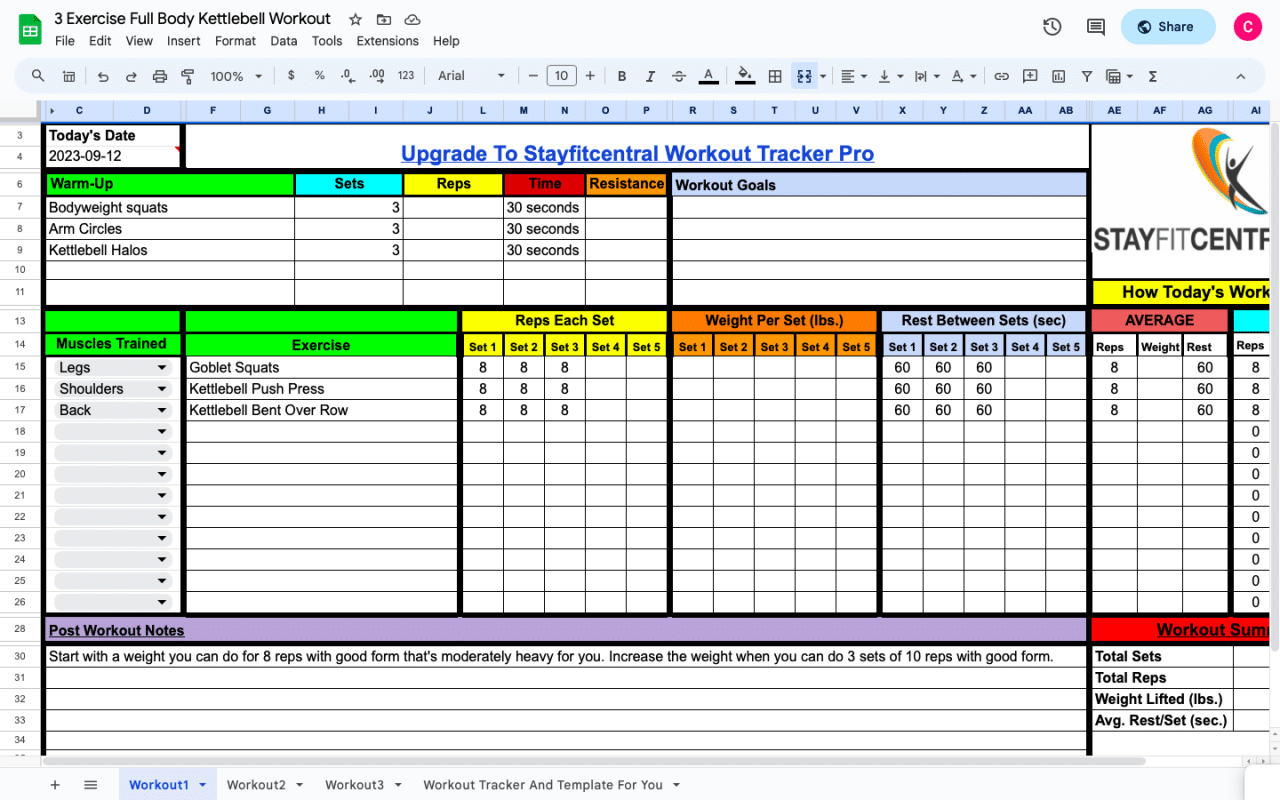This screenshot has width=1280, height=800.
Task: Expand merge cells options arrow
Action: tap(823, 76)
